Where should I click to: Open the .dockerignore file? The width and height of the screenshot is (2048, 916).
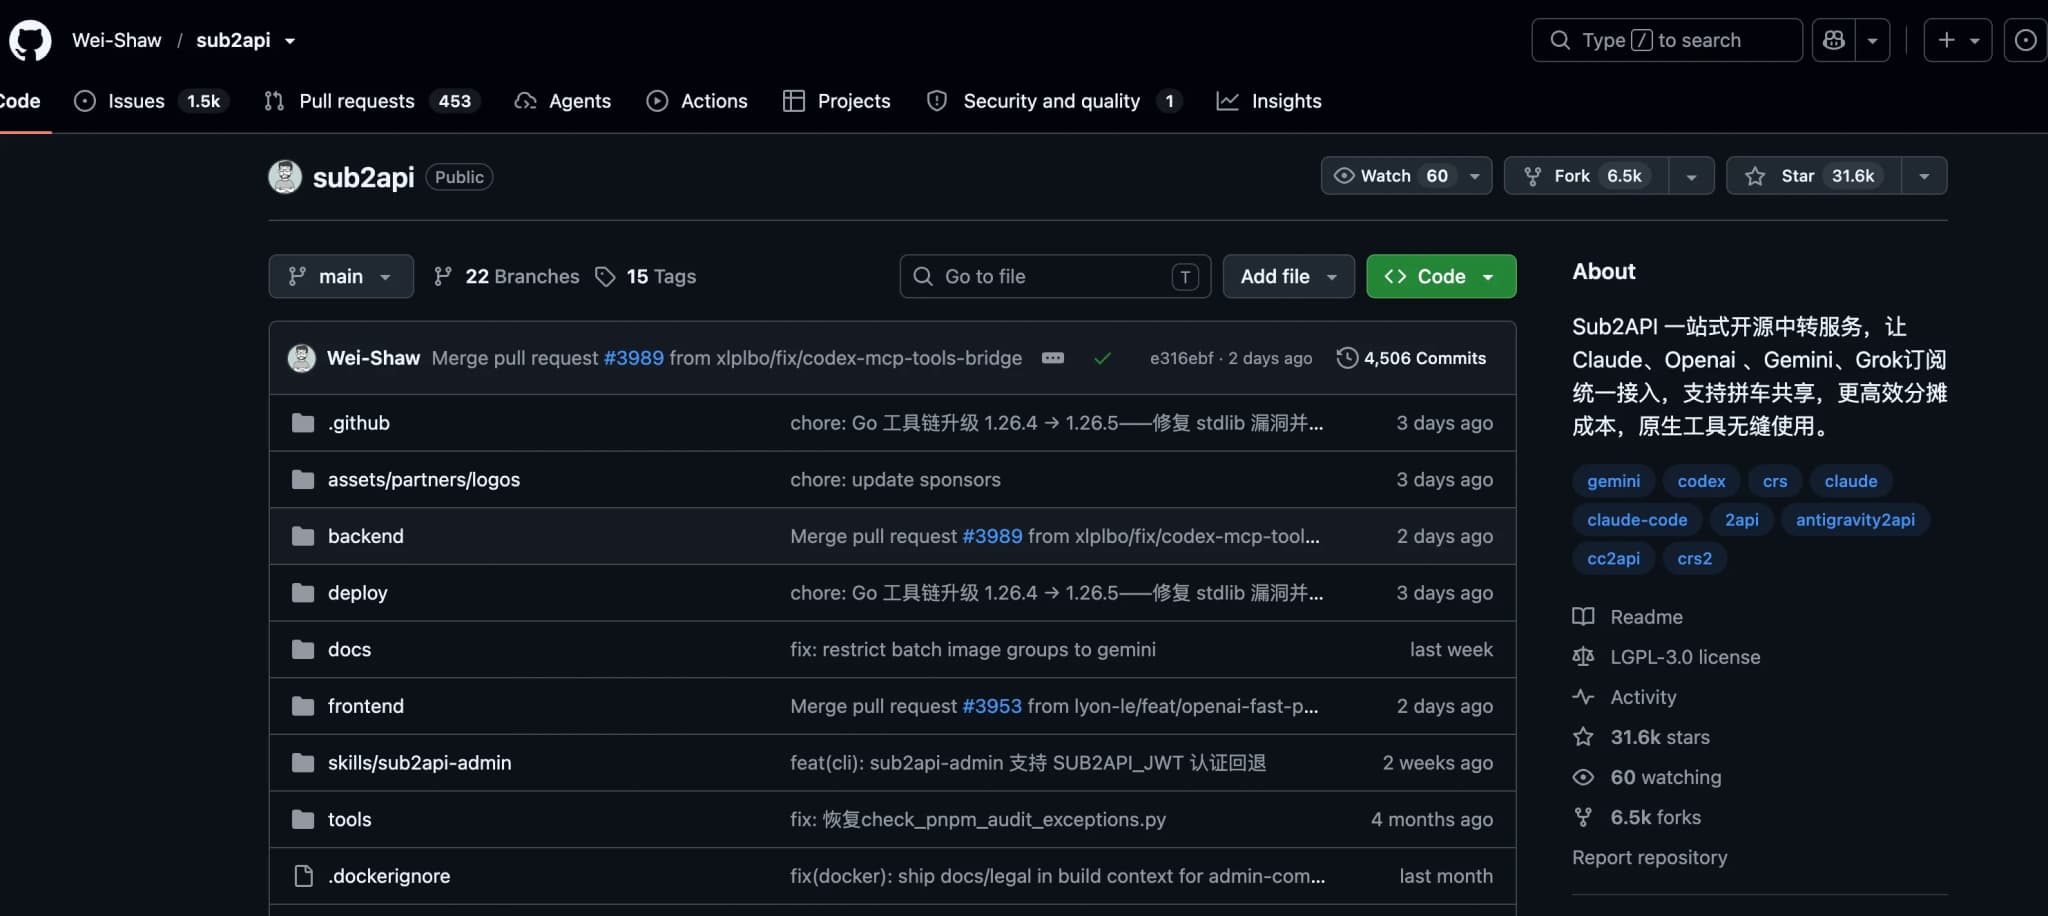click(389, 876)
